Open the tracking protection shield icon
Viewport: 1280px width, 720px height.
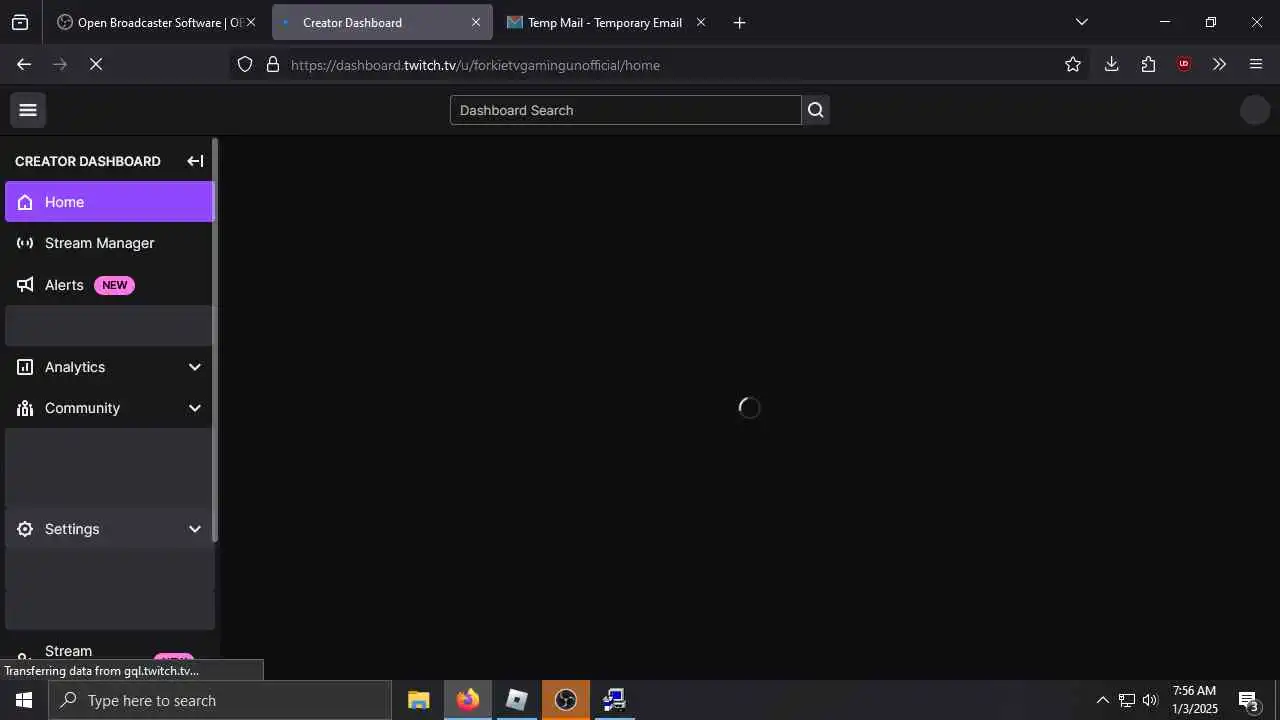[x=245, y=65]
